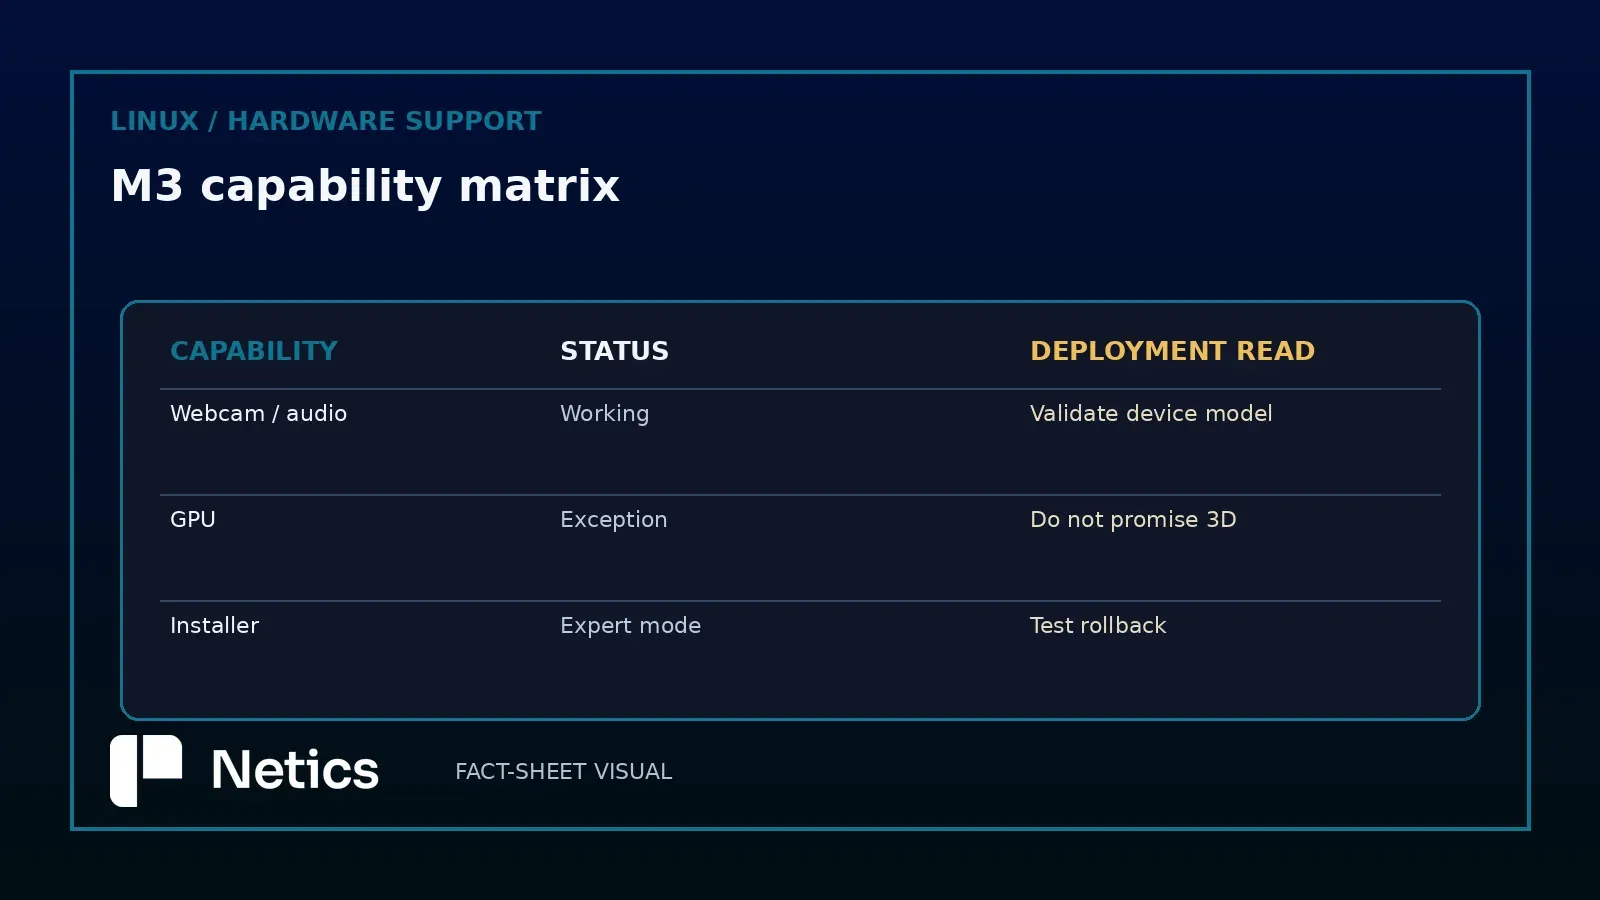Image resolution: width=1600 pixels, height=900 pixels.
Task: Click the Test rollback cell
Action: click(x=1098, y=625)
